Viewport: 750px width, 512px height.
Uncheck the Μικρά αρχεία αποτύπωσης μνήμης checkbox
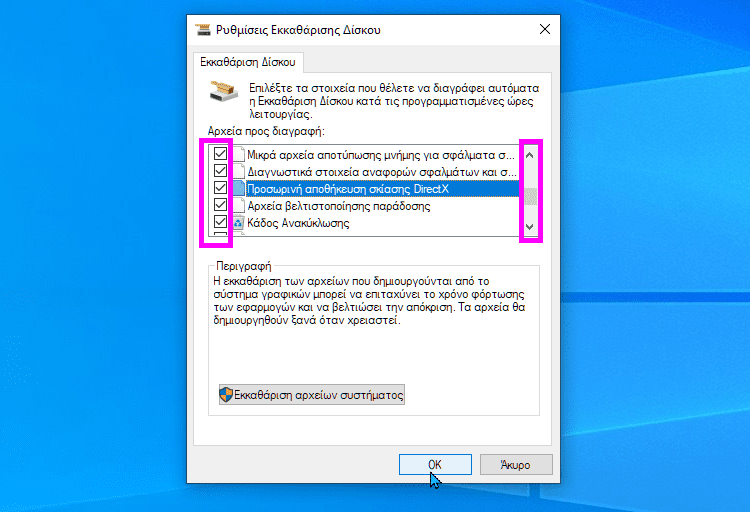tap(220, 154)
